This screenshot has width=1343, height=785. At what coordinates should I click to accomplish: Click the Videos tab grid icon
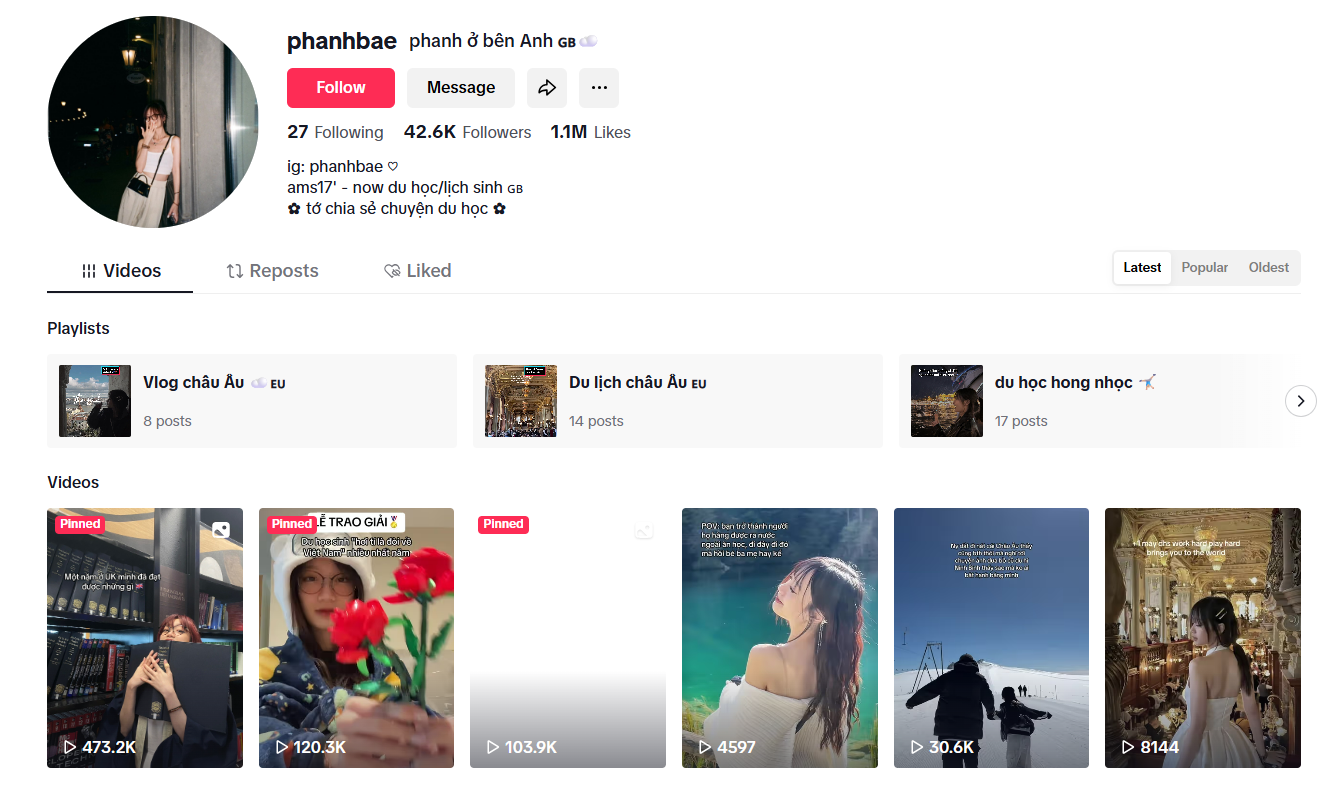coord(89,271)
